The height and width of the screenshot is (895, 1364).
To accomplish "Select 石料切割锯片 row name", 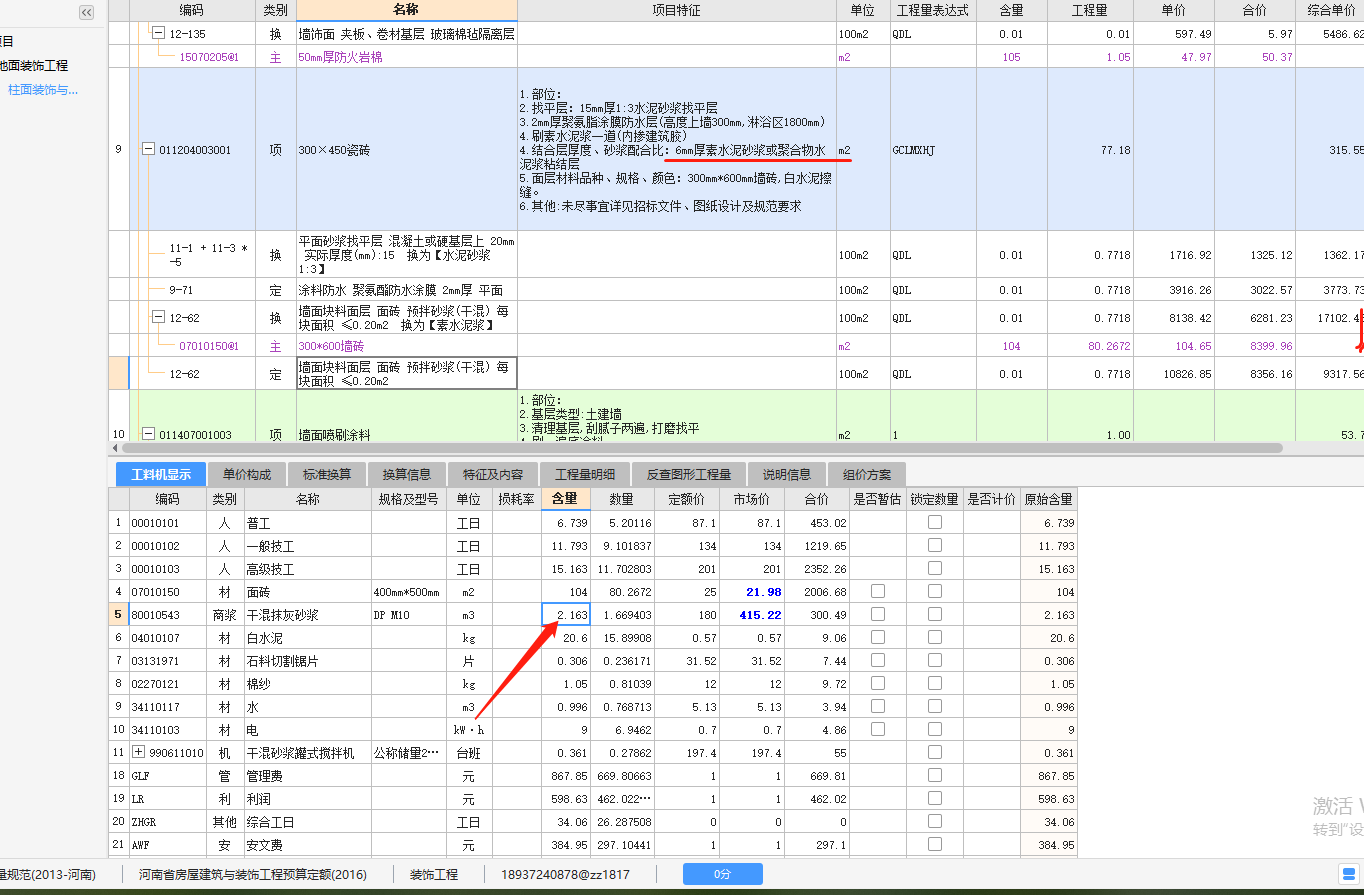I will click(x=307, y=660).
